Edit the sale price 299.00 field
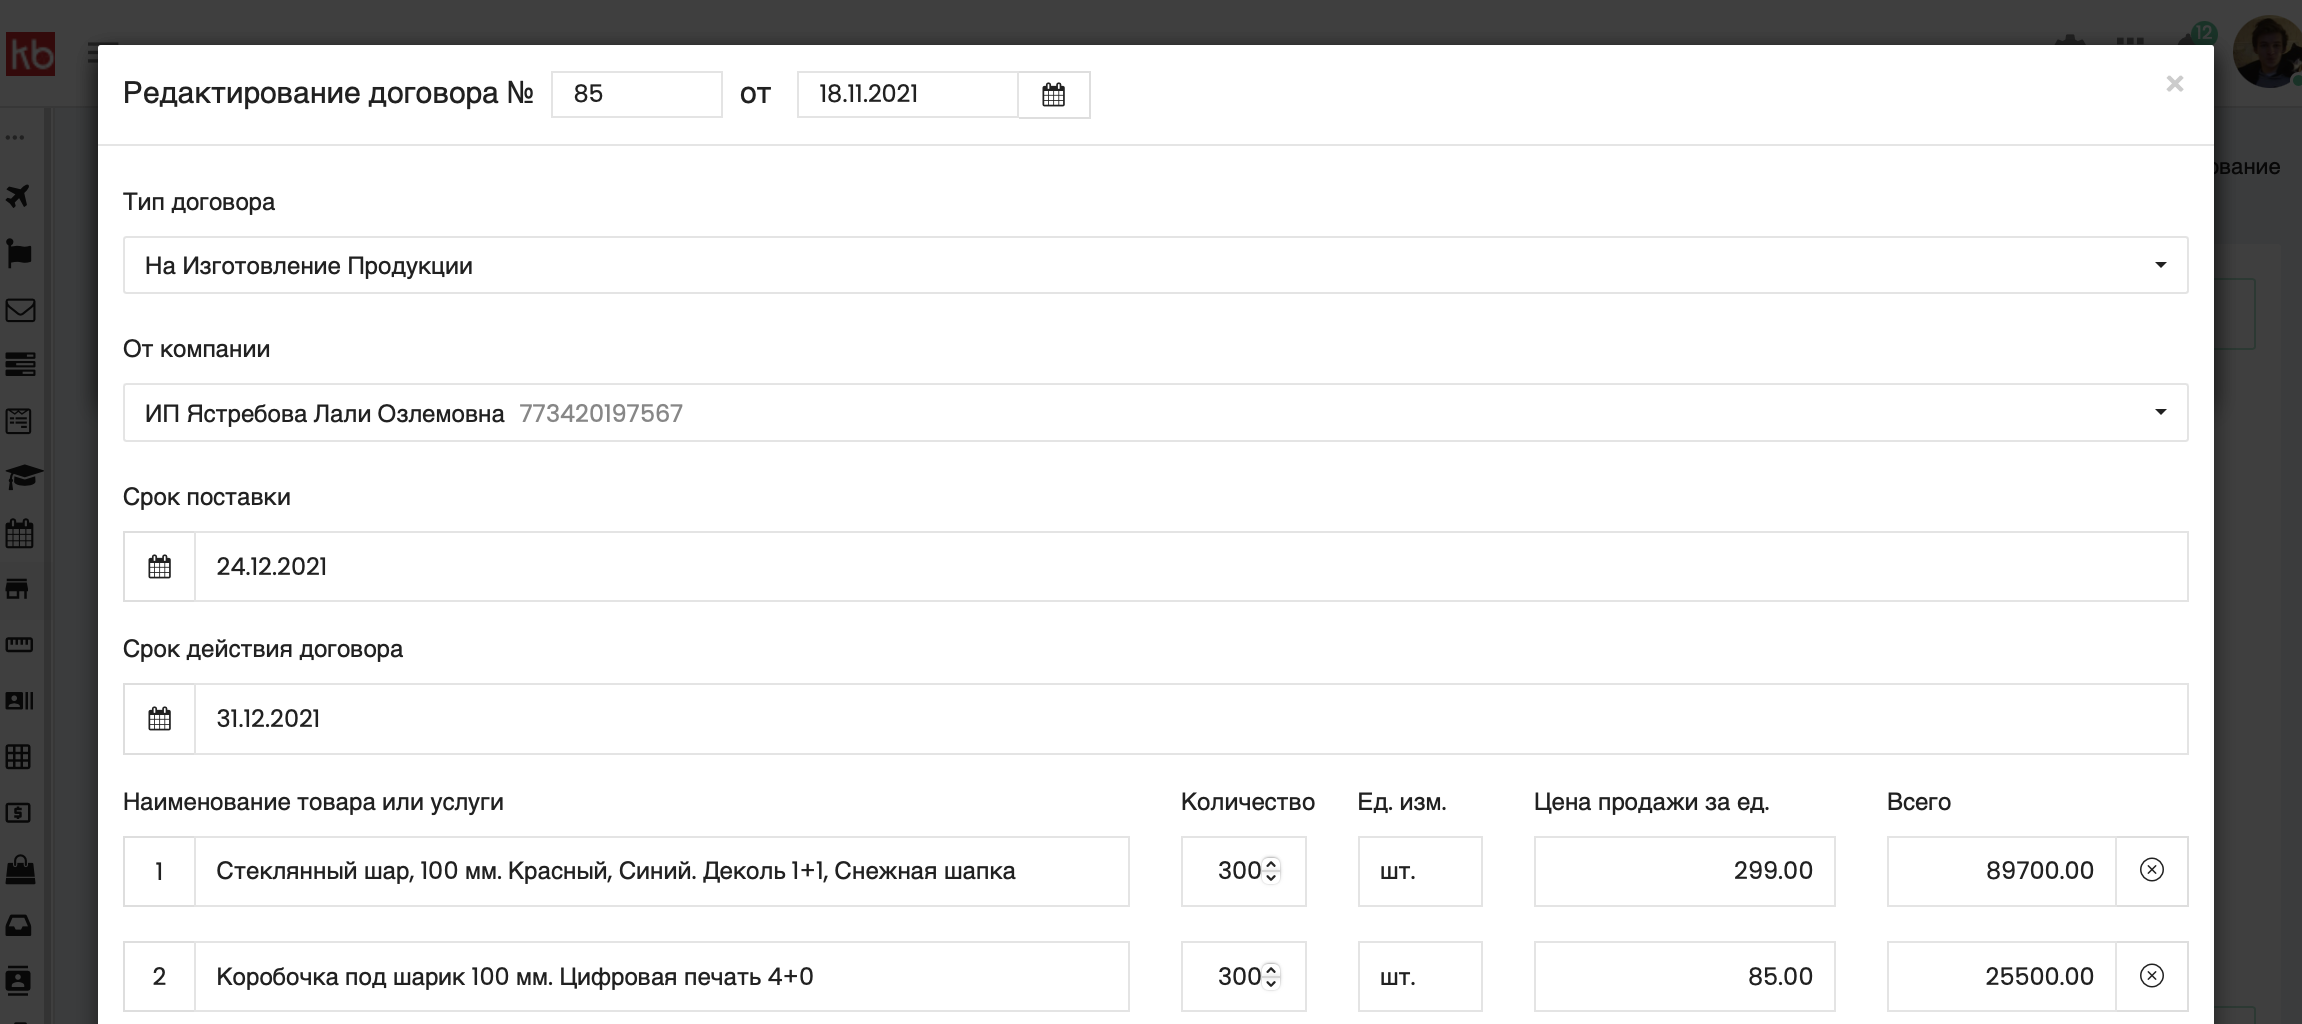2302x1024 pixels. pos(1684,871)
